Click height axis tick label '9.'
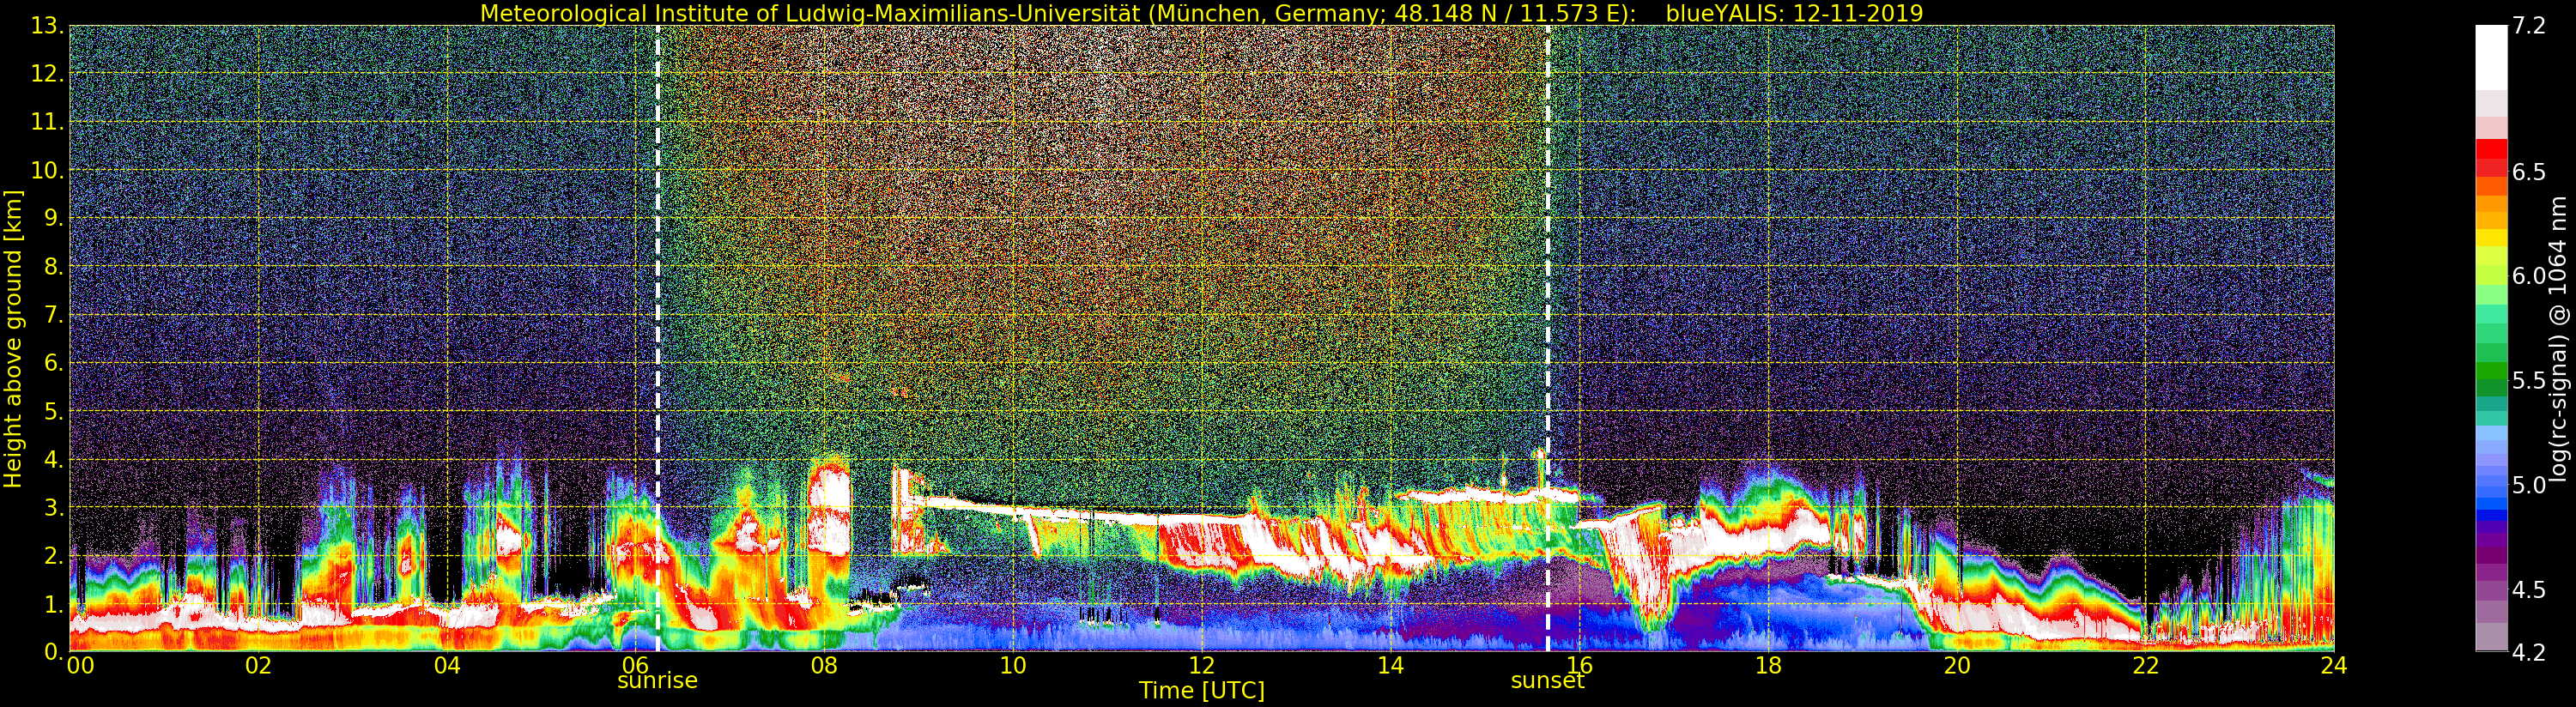The width and height of the screenshot is (2576, 707). (x=53, y=218)
